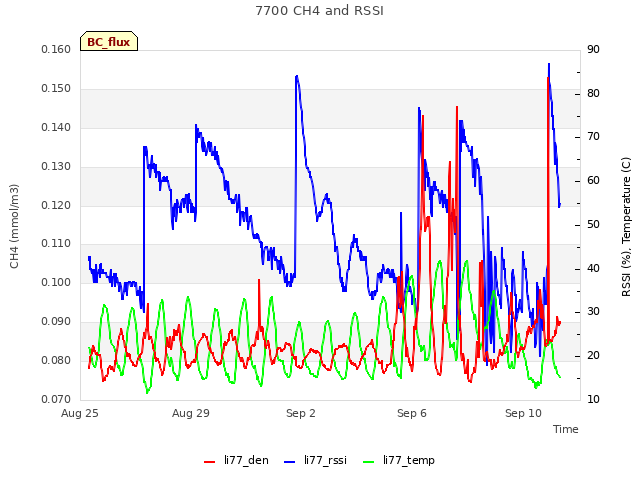Click the 70 right axis value
Image resolution: width=640 pixels, height=480 pixels.
[x=593, y=136]
